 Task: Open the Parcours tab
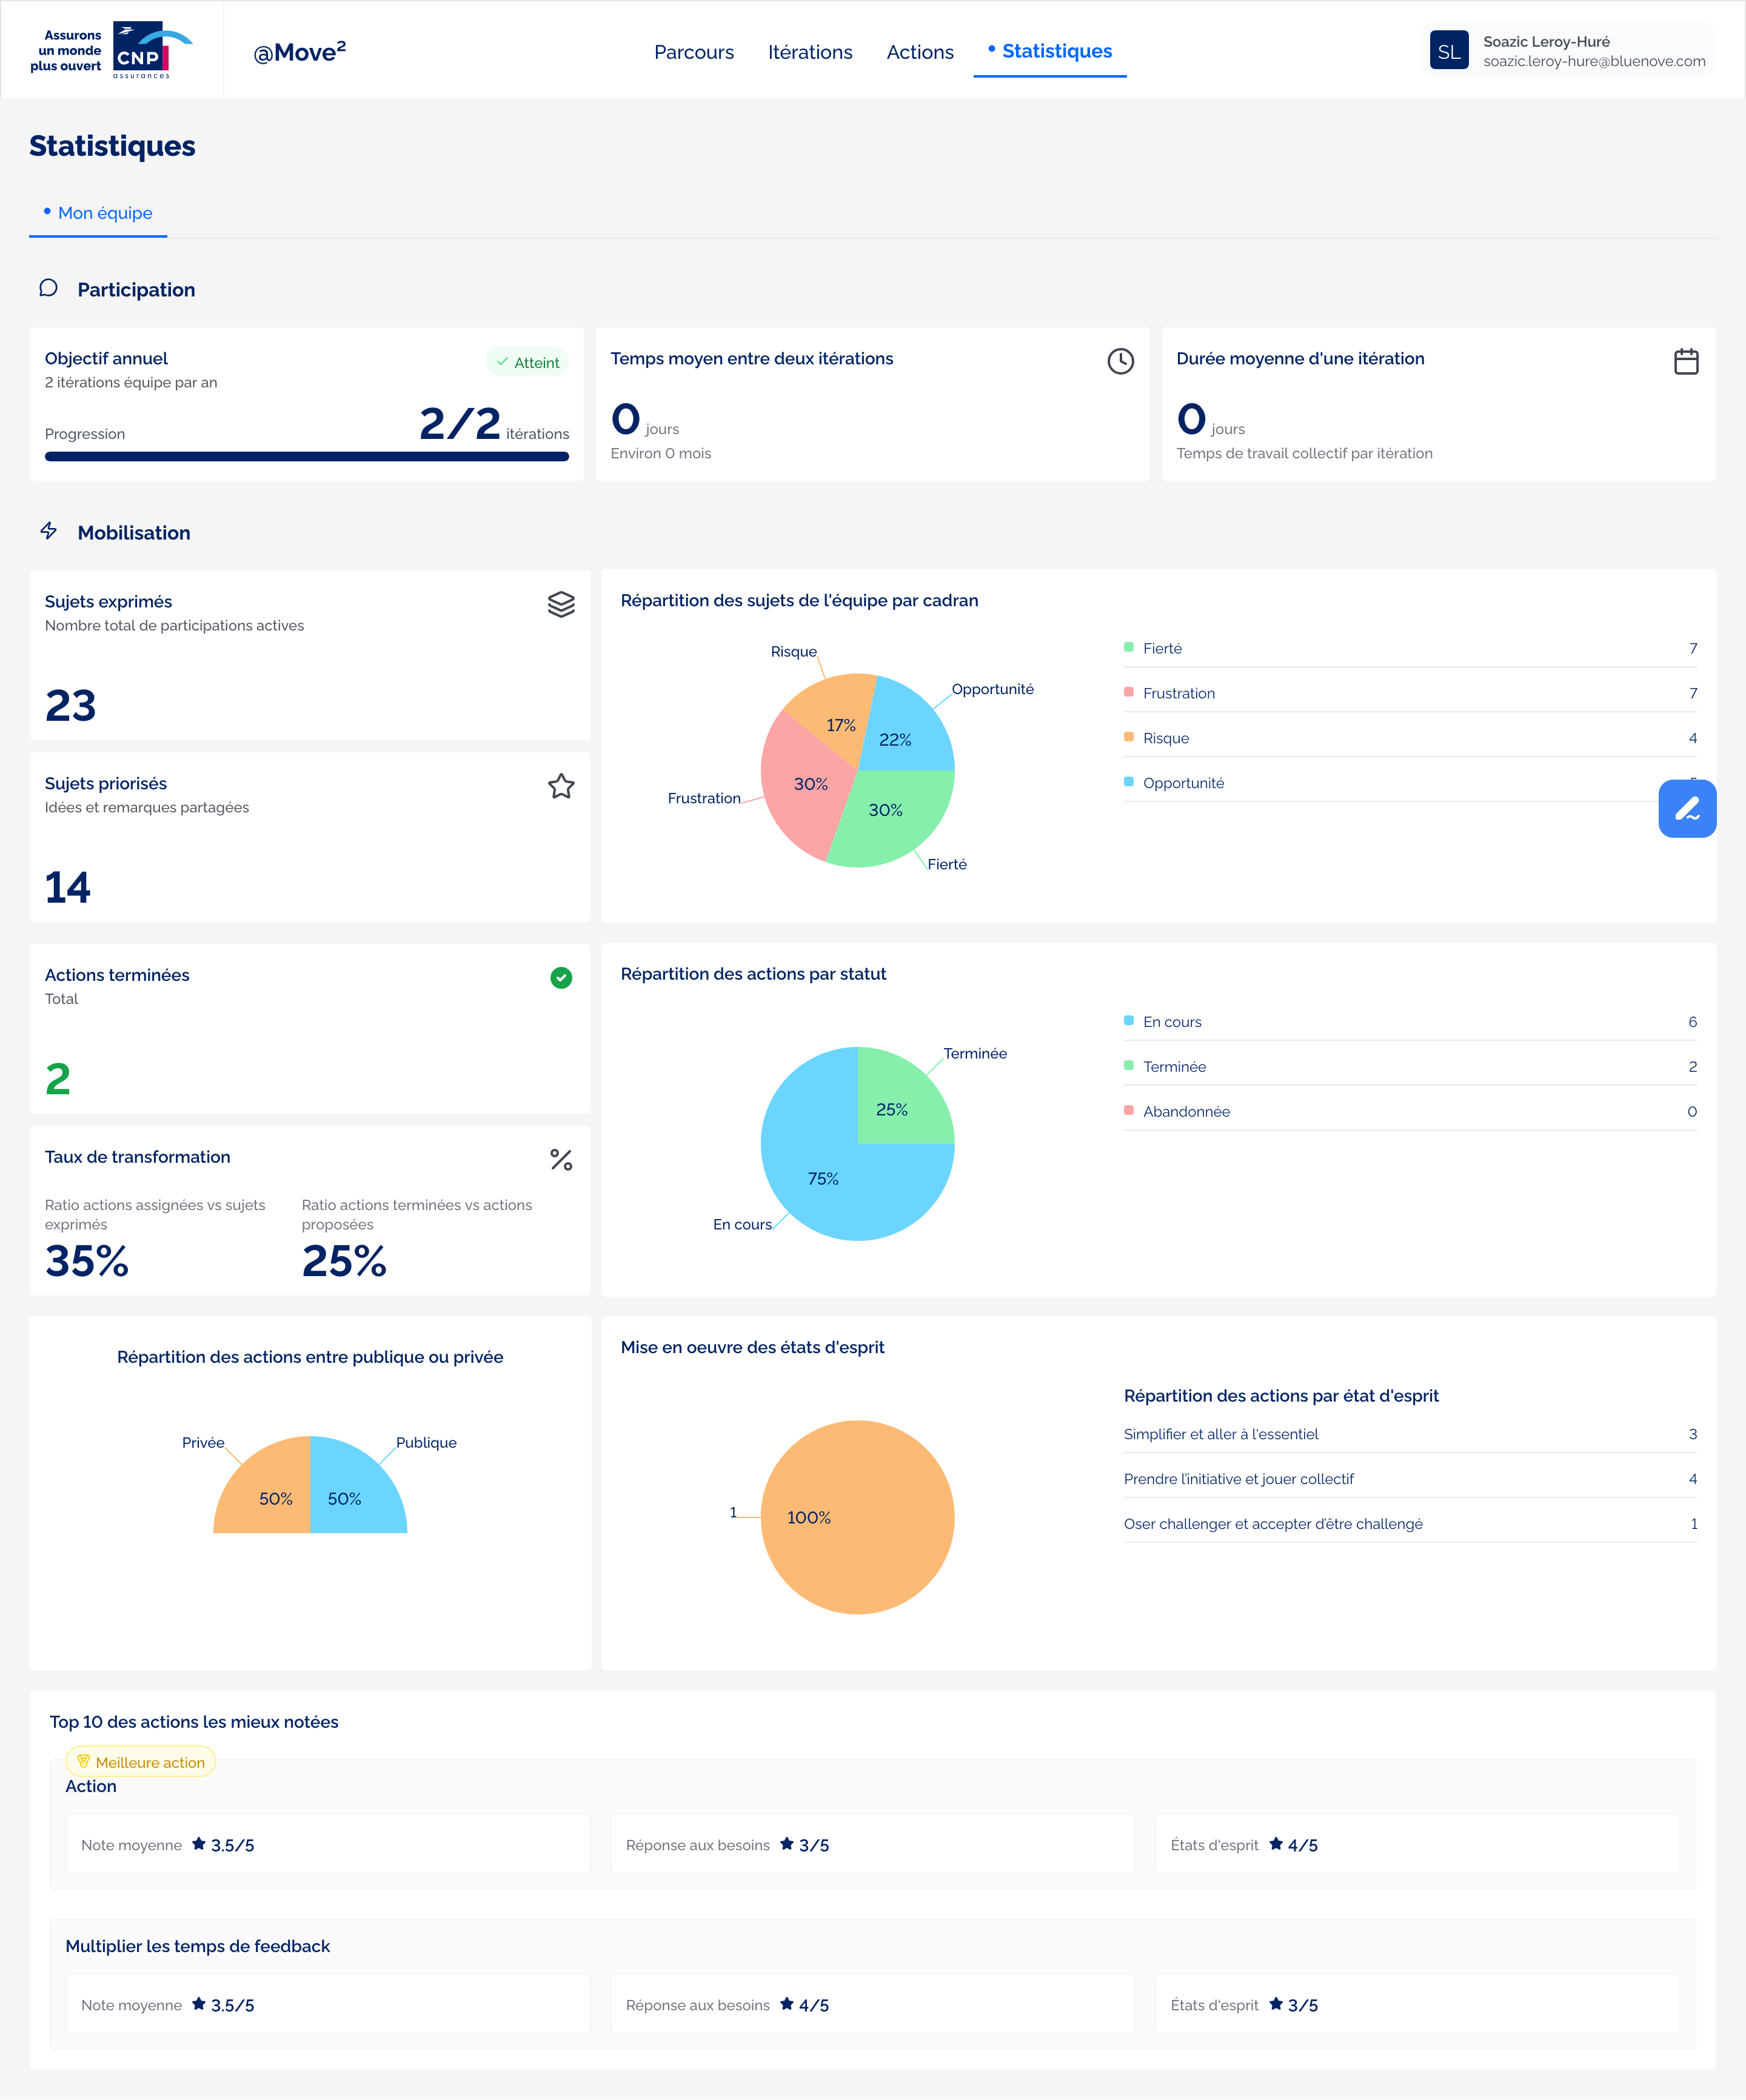click(x=693, y=52)
